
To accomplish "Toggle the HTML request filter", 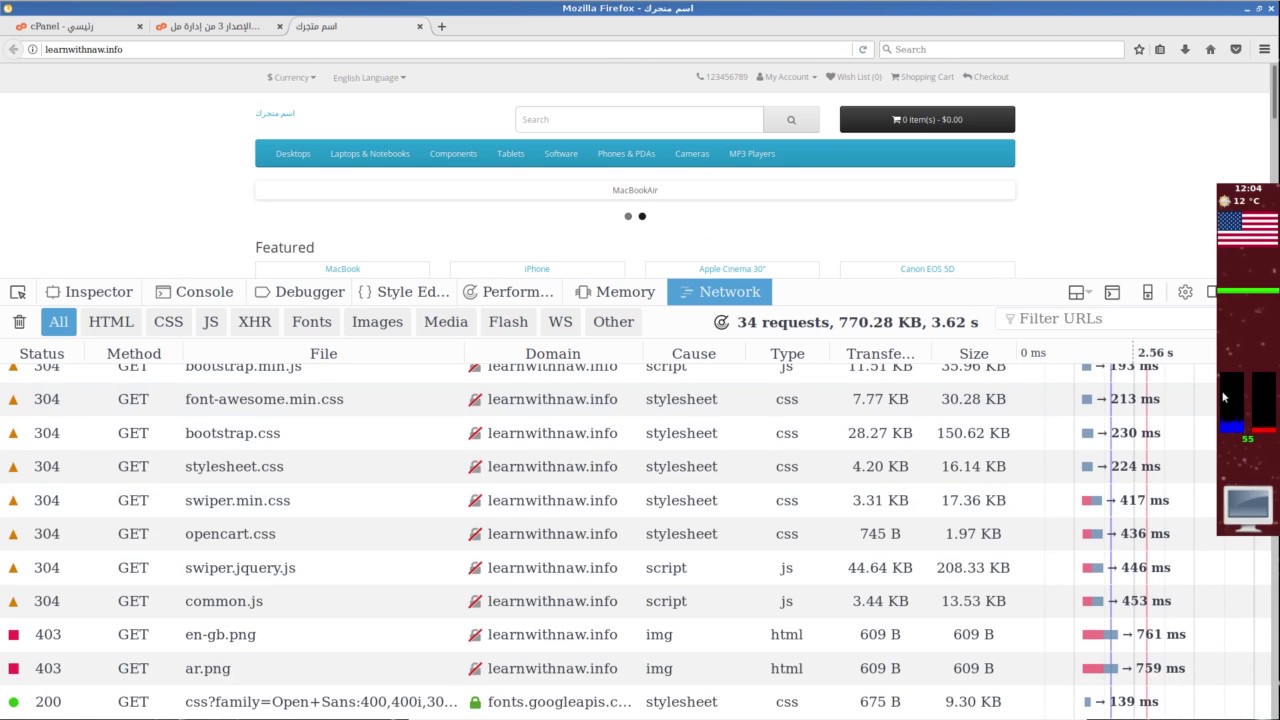I will tap(111, 322).
